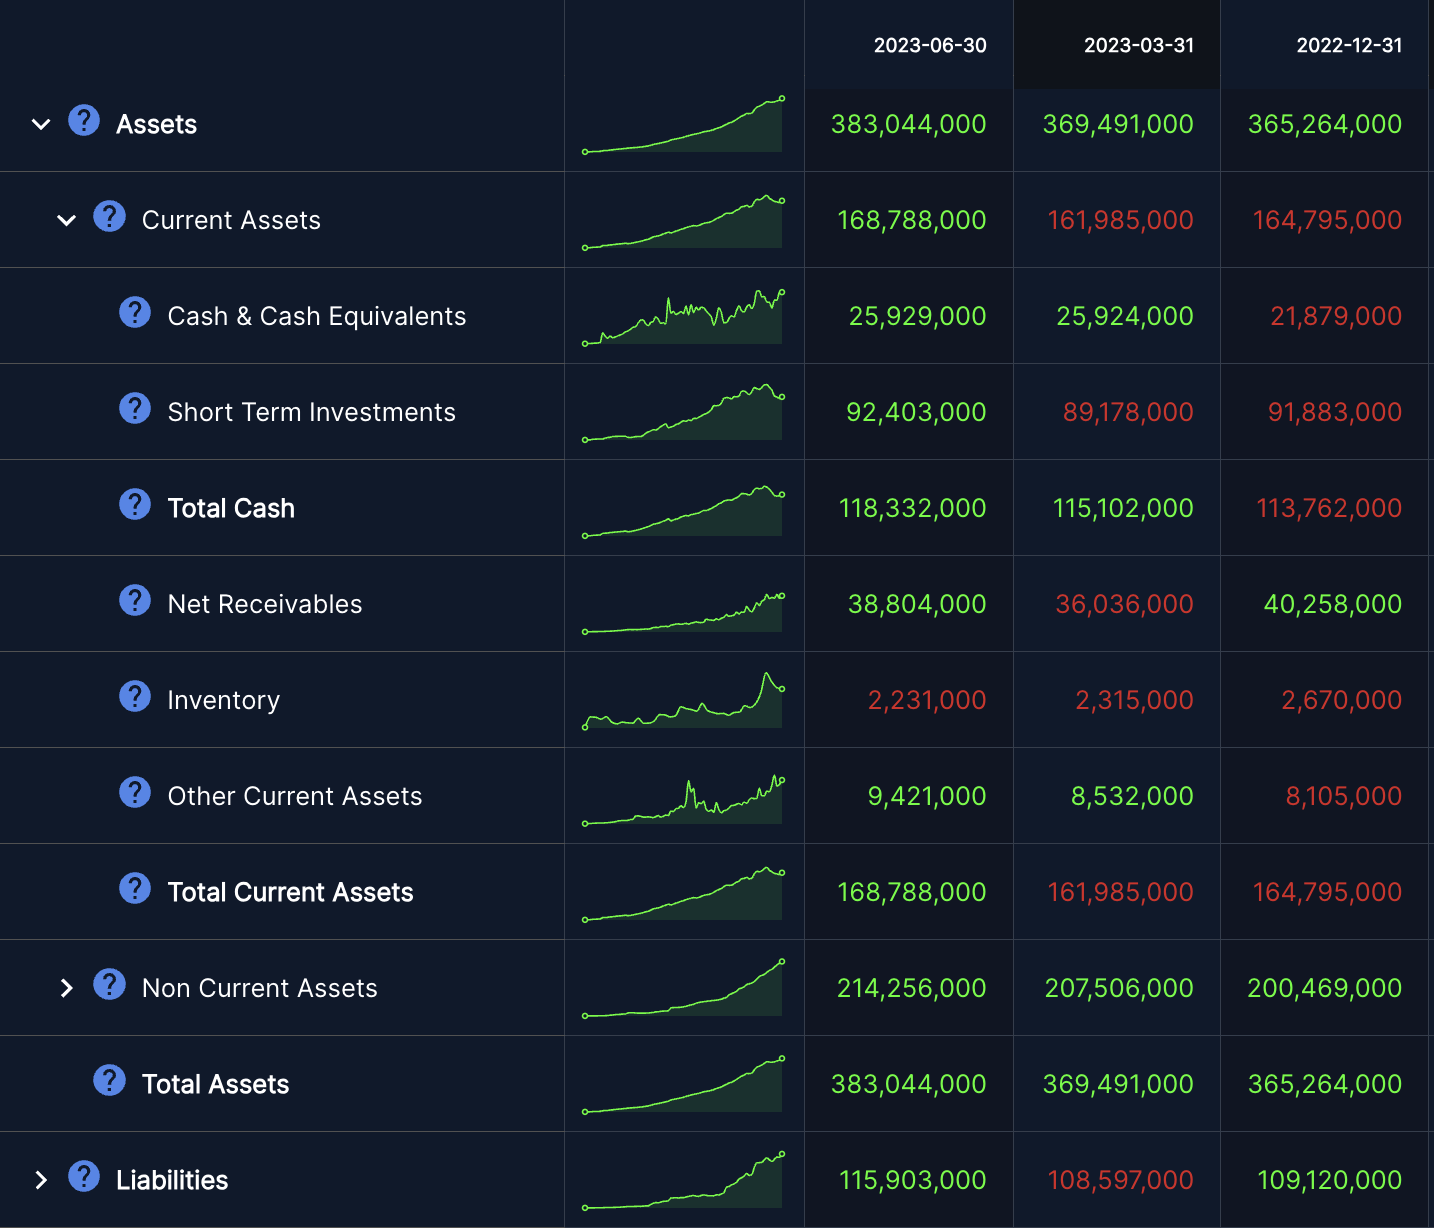
Task: Select Non Current Assets value 214,256,000
Action: click(911, 988)
